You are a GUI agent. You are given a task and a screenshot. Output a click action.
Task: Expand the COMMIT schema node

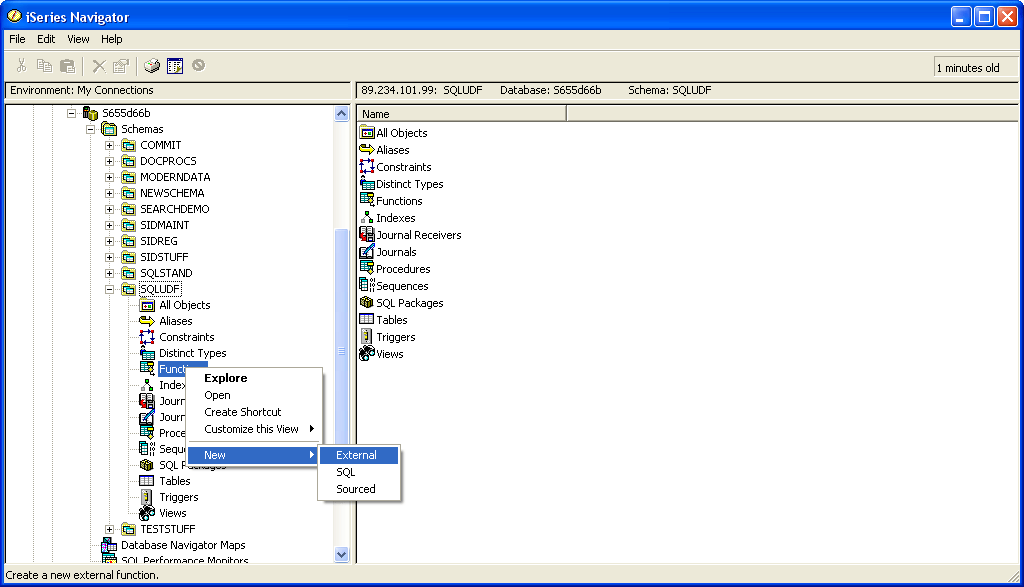110,145
